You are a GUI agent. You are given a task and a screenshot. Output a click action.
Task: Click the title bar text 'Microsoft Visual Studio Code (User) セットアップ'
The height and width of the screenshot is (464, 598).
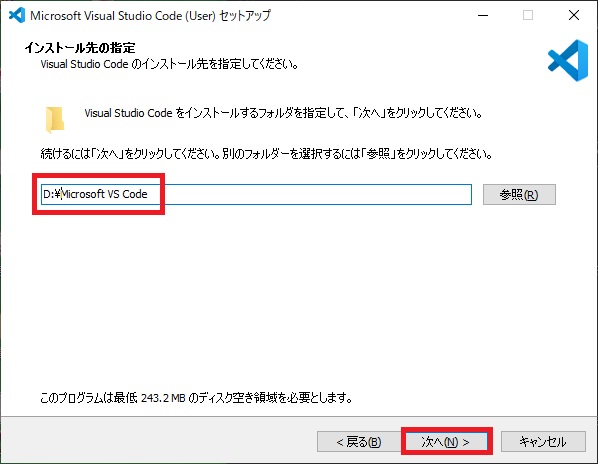[150, 16]
